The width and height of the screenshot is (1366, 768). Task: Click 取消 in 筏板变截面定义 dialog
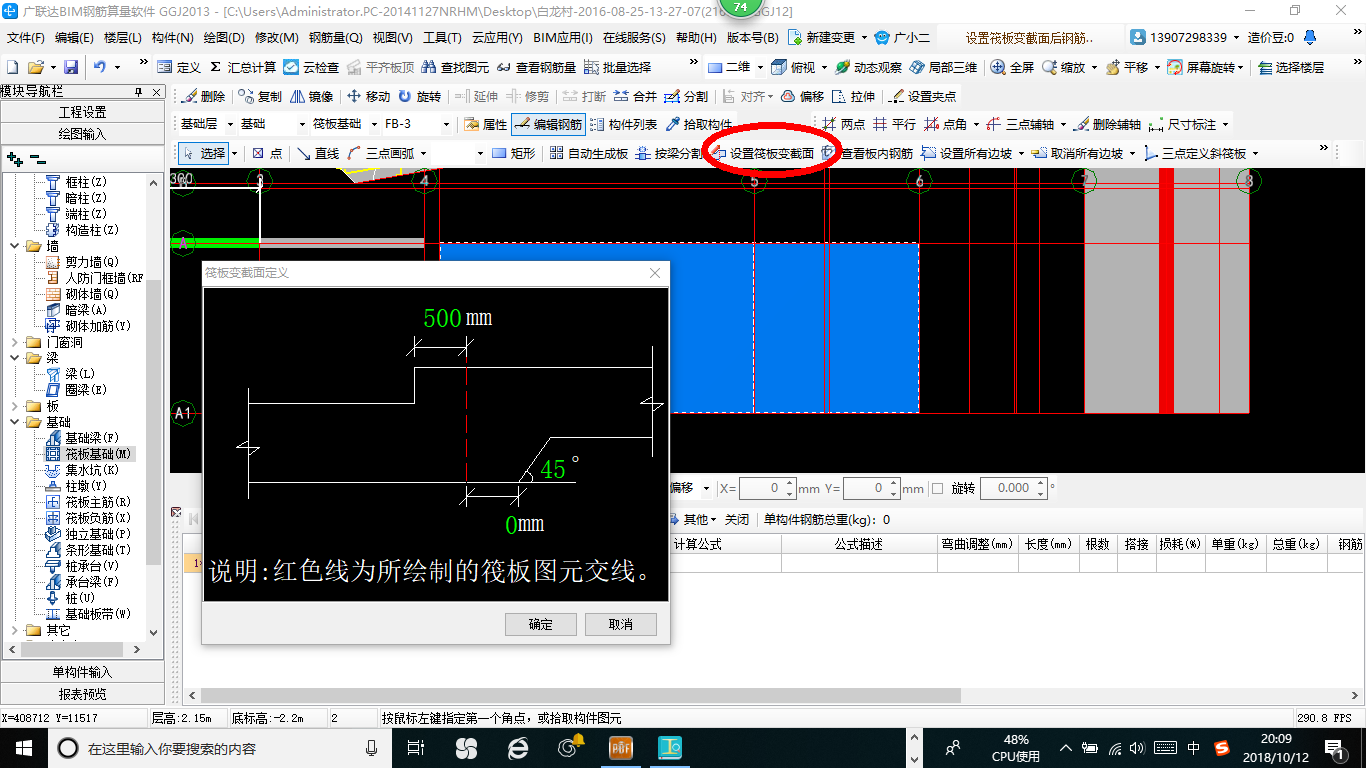[x=621, y=624]
